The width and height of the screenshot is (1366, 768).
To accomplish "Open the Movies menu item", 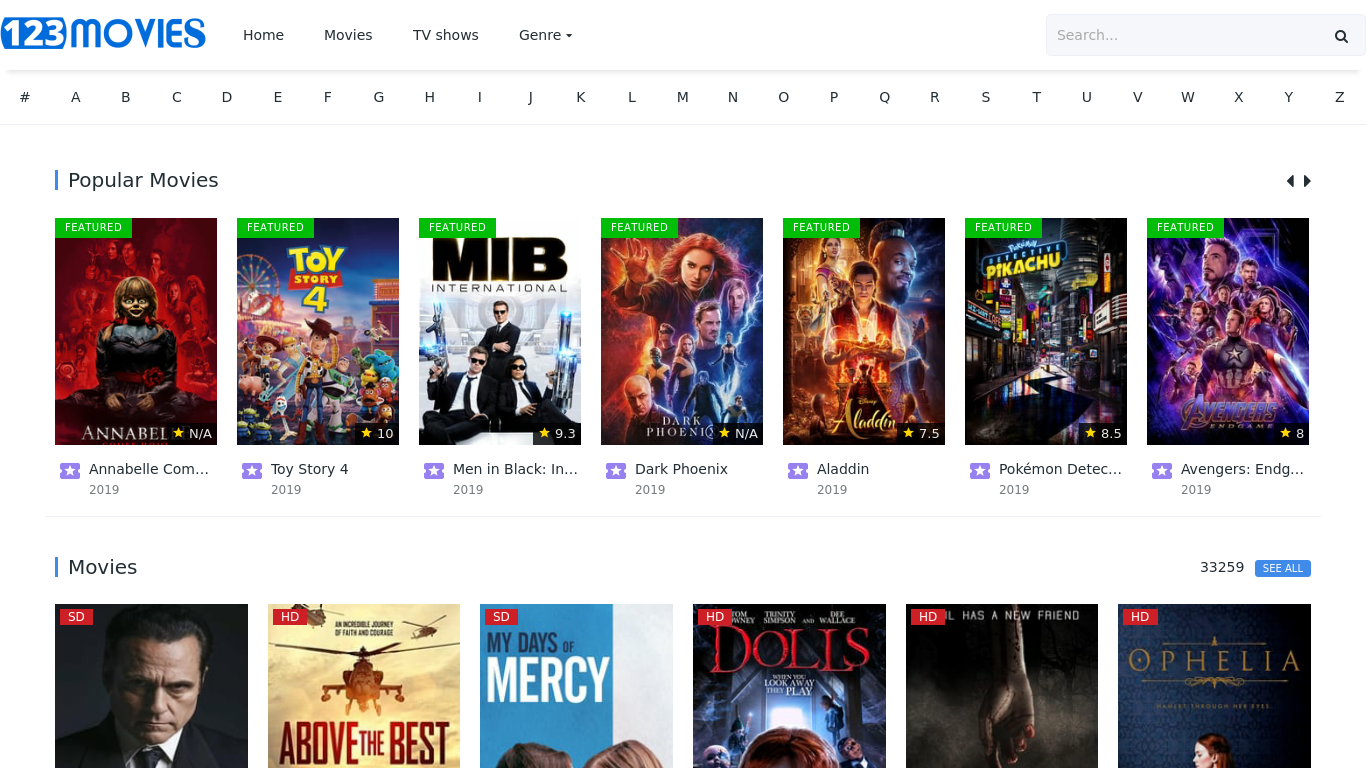I will click(348, 35).
